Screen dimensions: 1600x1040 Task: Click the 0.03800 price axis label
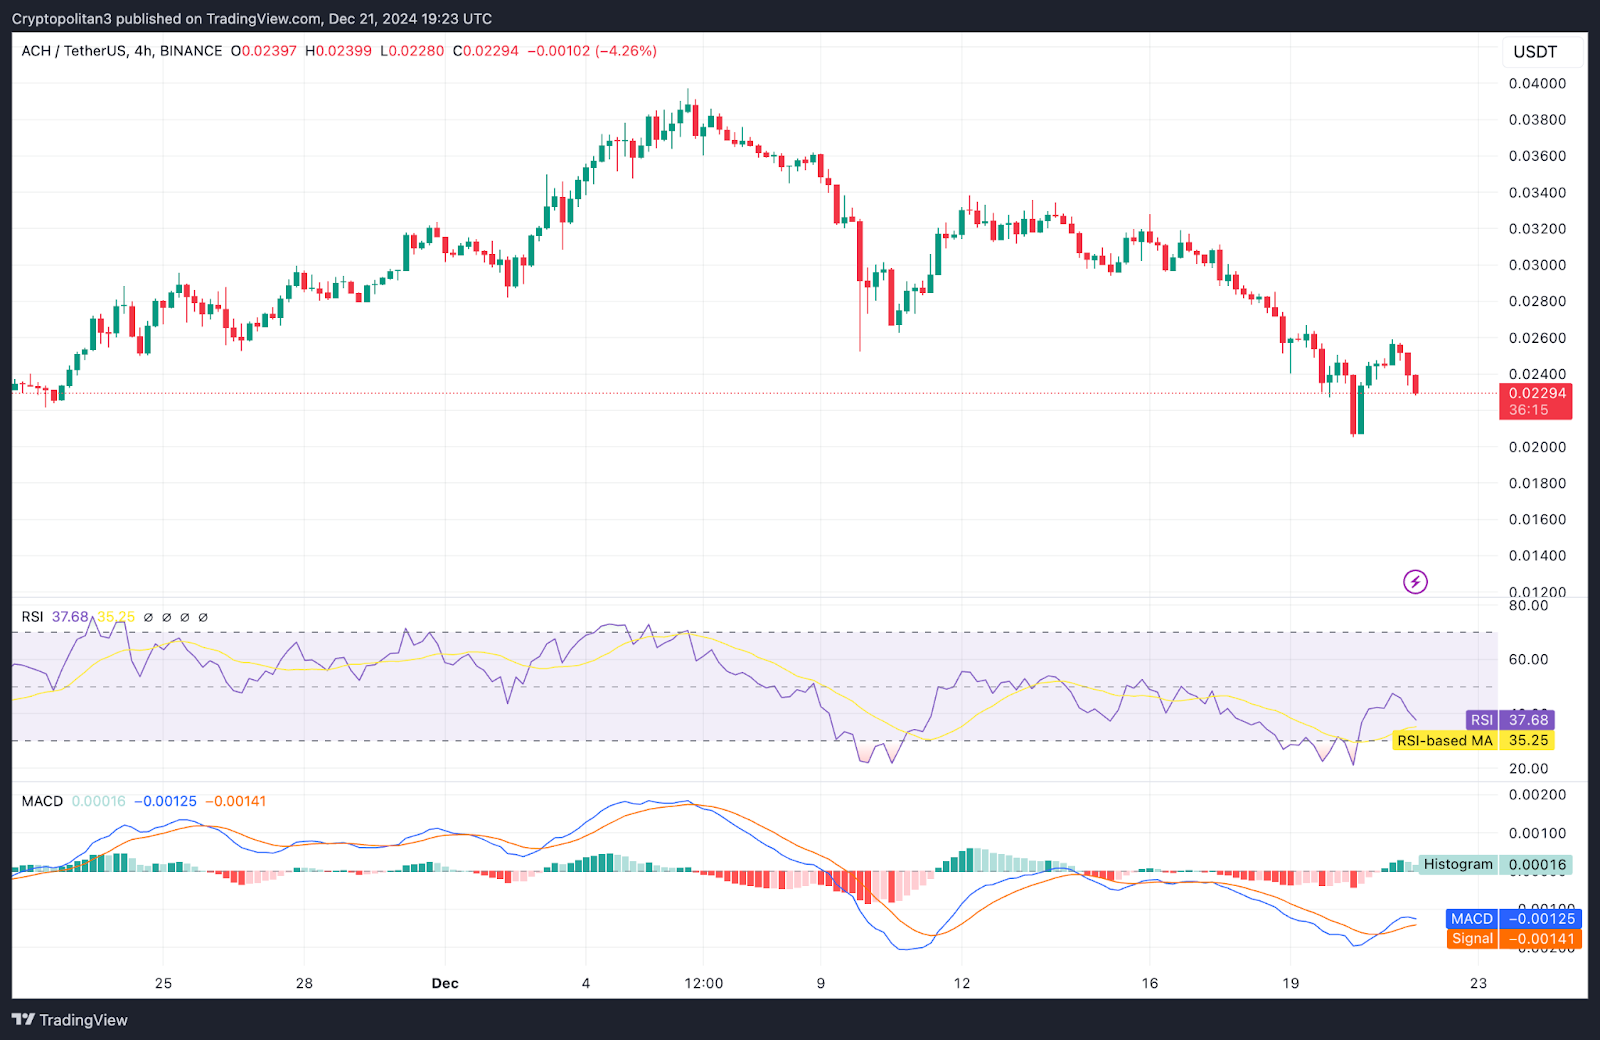(1537, 120)
